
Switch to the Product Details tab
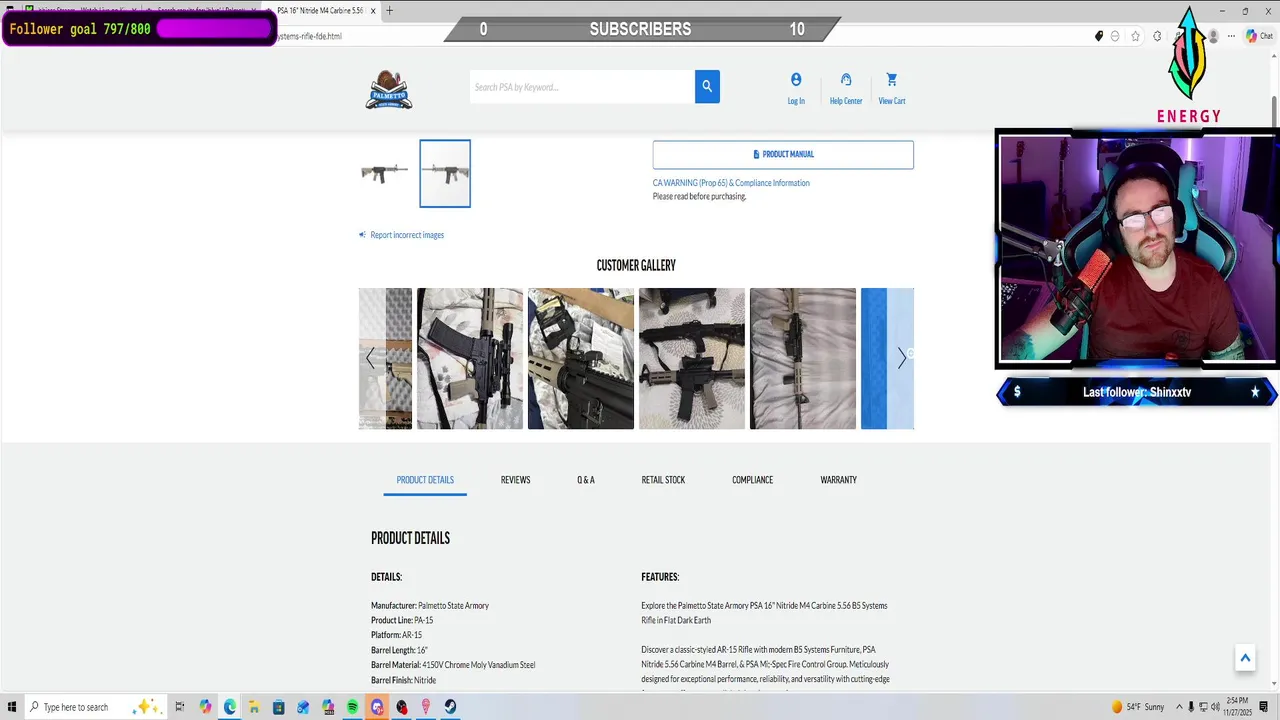(x=425, y=480)
